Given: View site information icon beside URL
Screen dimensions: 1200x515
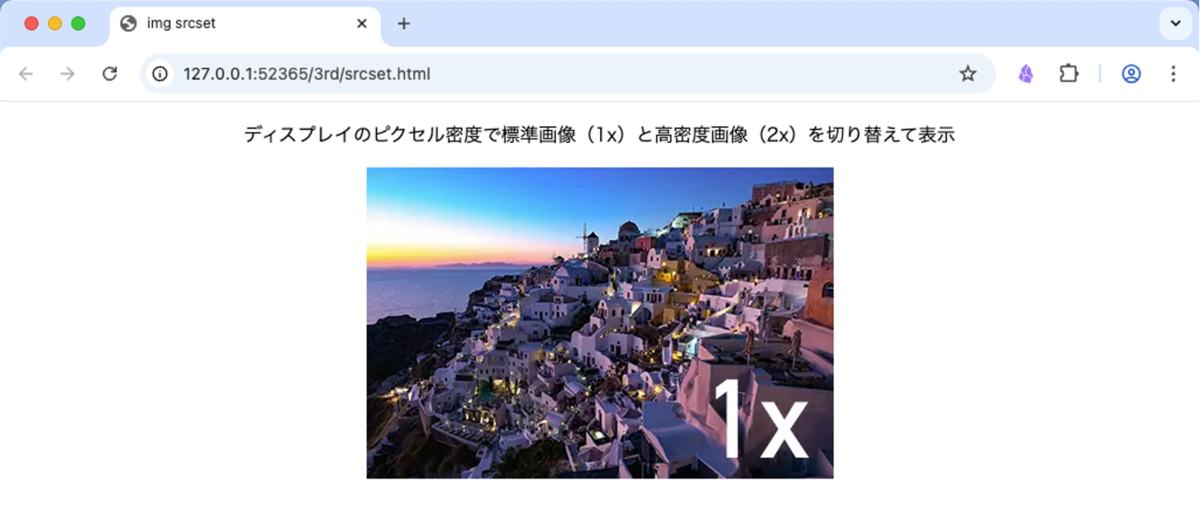Looking at the screenshot, I should click(160, 74).
